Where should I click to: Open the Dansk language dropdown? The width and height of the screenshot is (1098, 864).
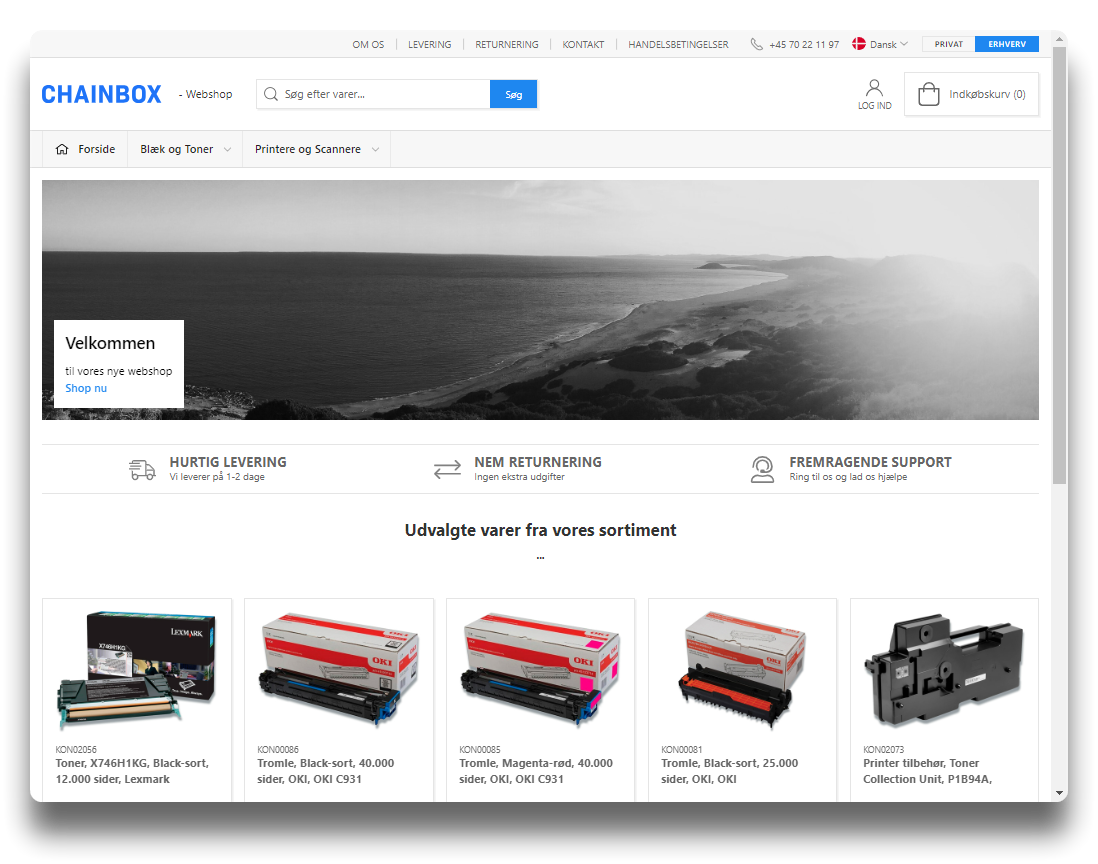tap(881, 44)
